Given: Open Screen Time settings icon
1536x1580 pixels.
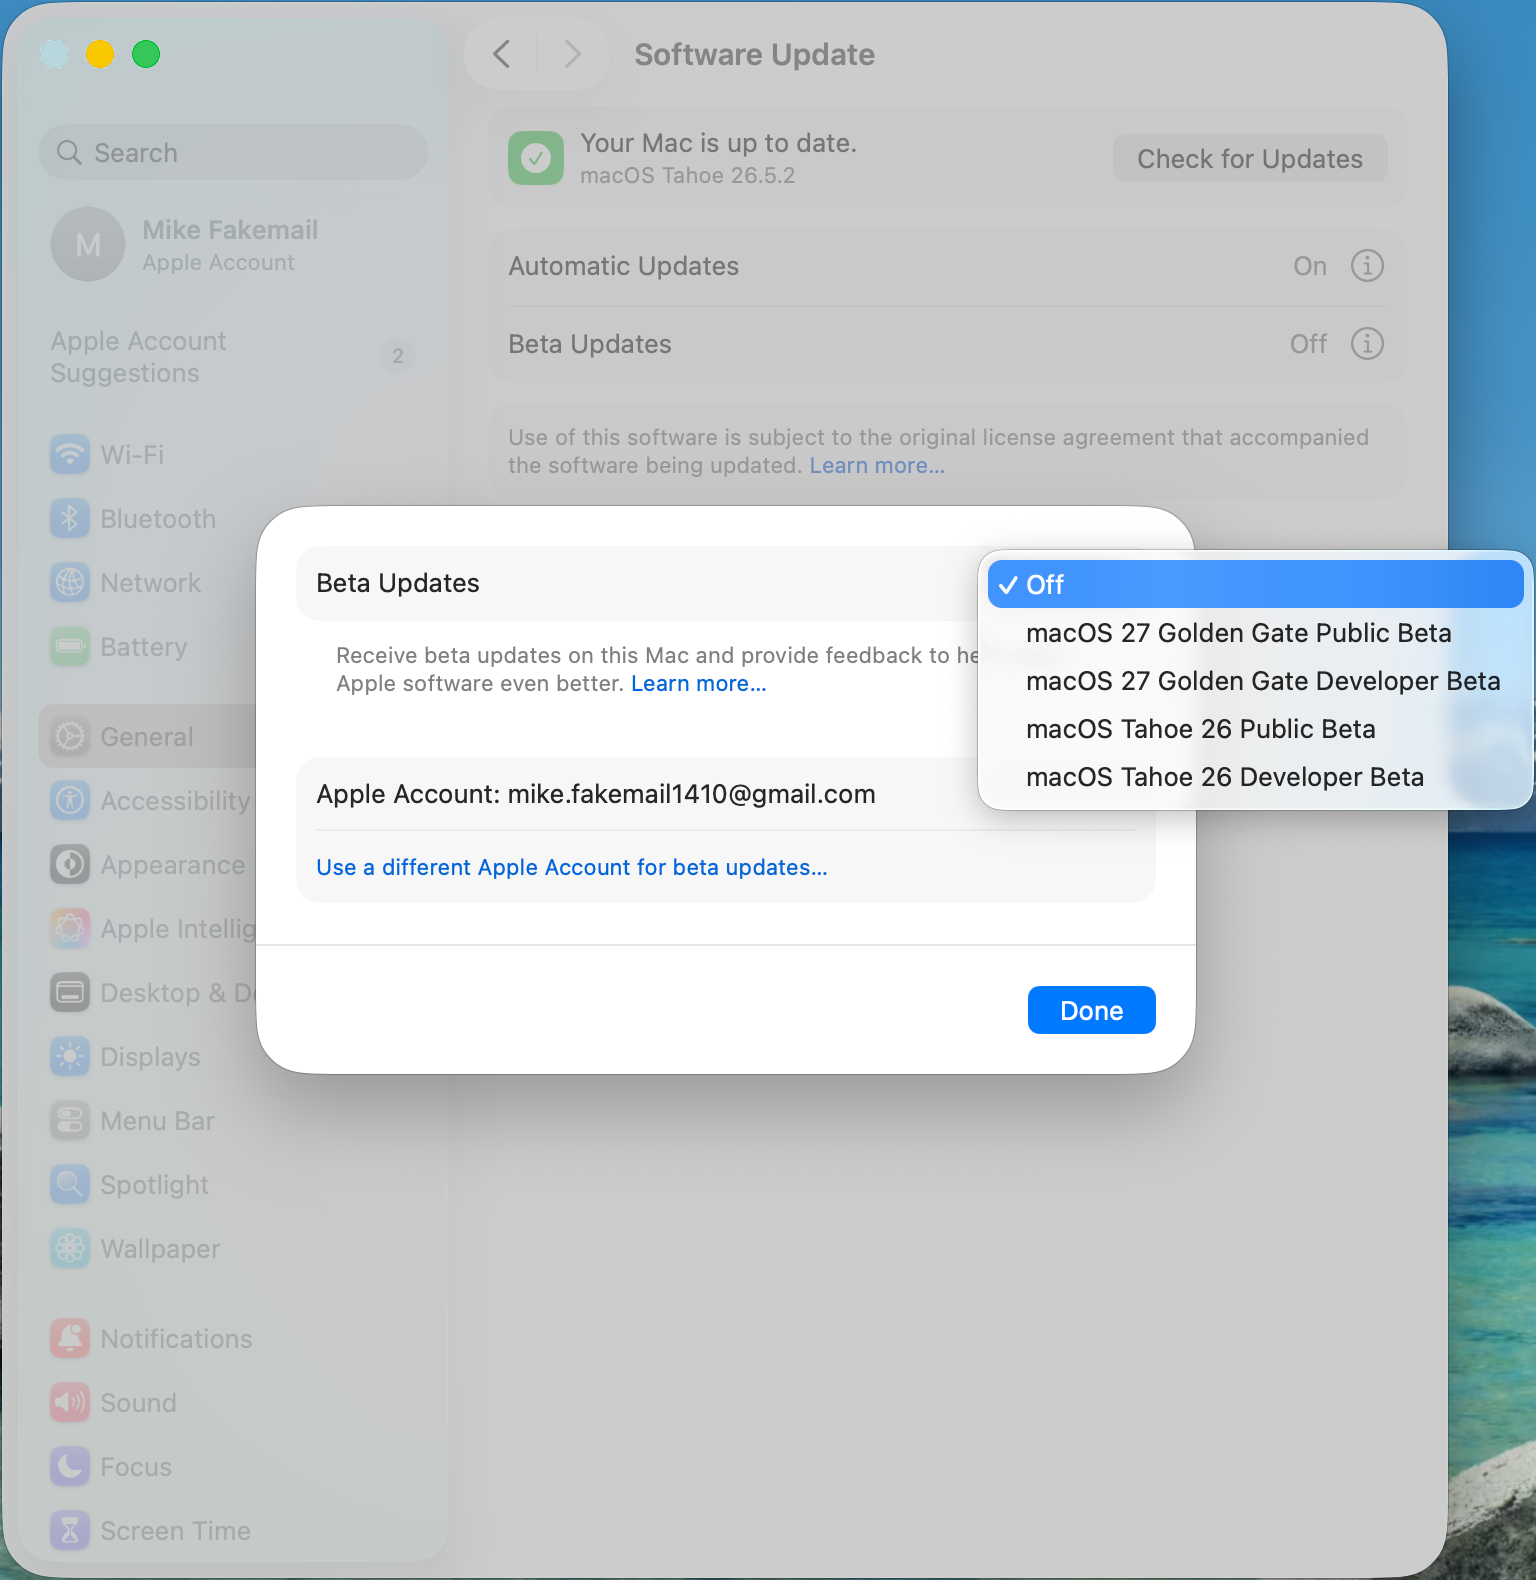Looking at the screenshot, I should (x=70, y=1531).
